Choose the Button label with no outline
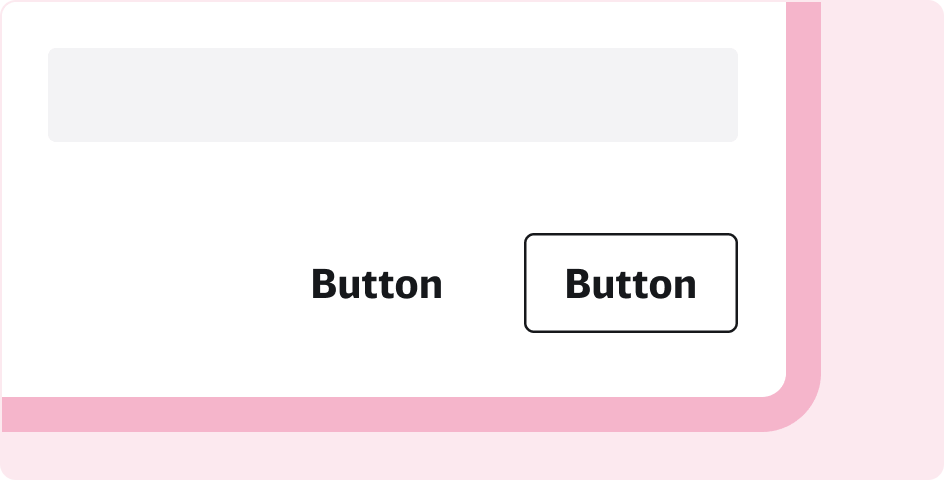Viewport: 944px width, 480px height. point(376,284)
